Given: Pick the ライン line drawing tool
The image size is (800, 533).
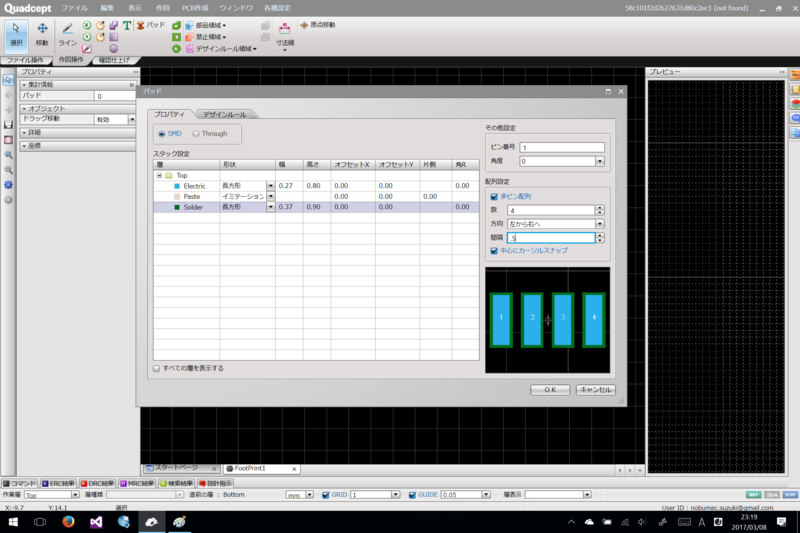Looking at the screenshot, I should point(67,35).
